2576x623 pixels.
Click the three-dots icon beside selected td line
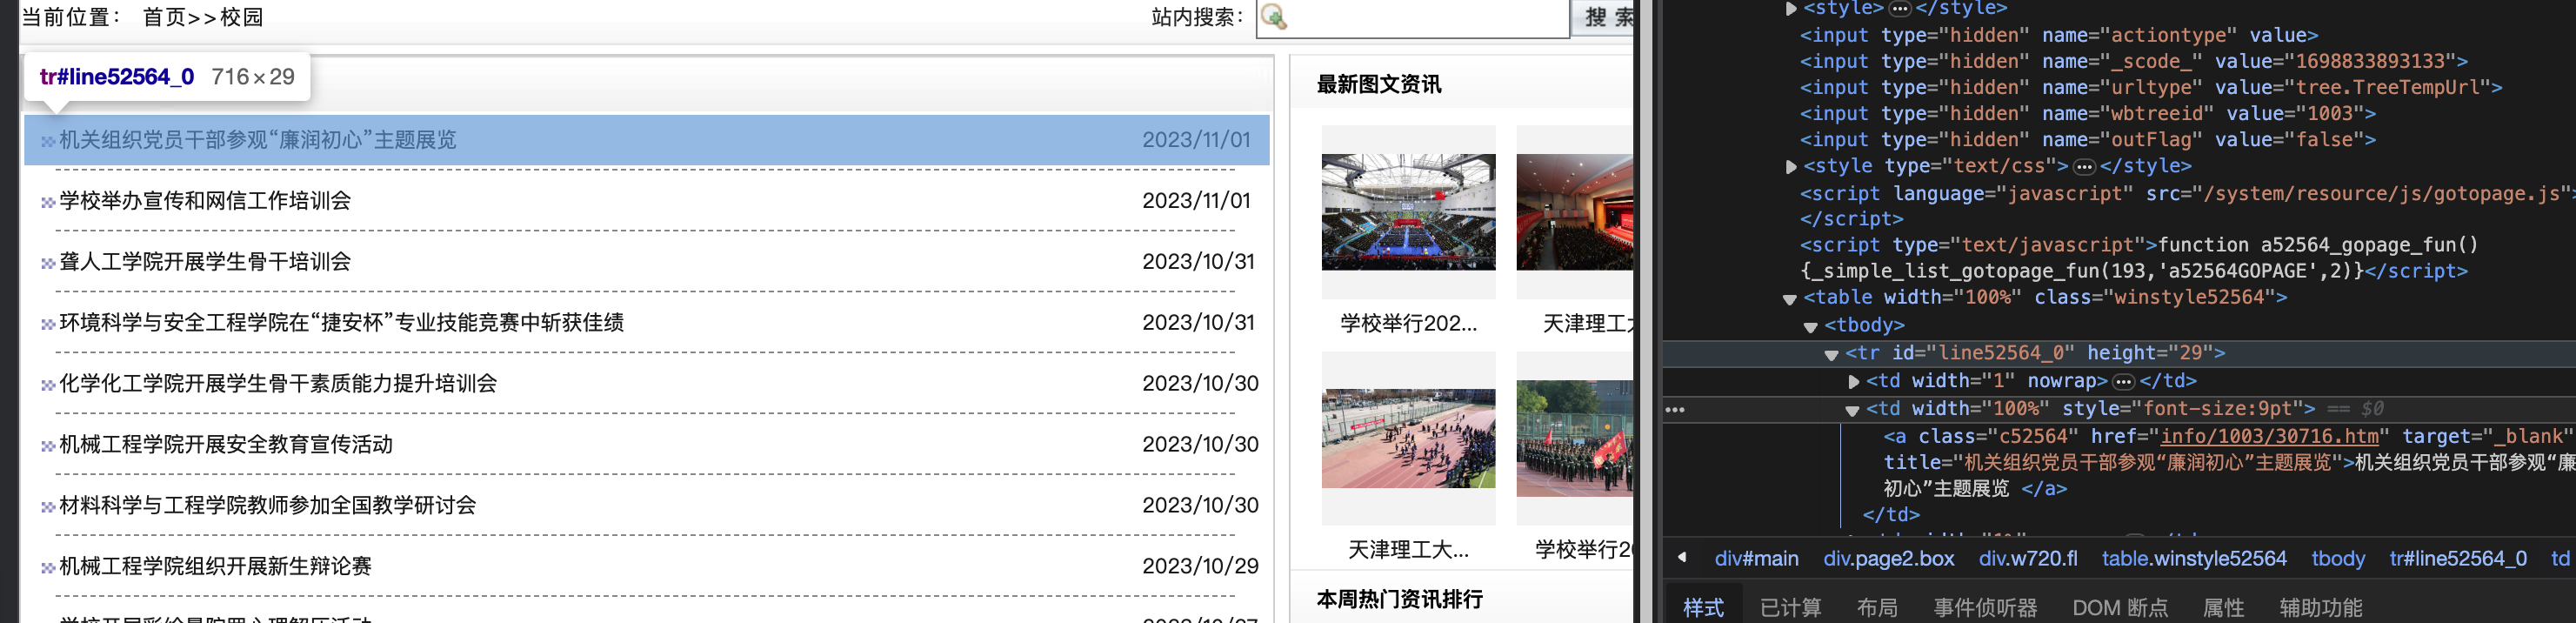(x=1675, y=410)
